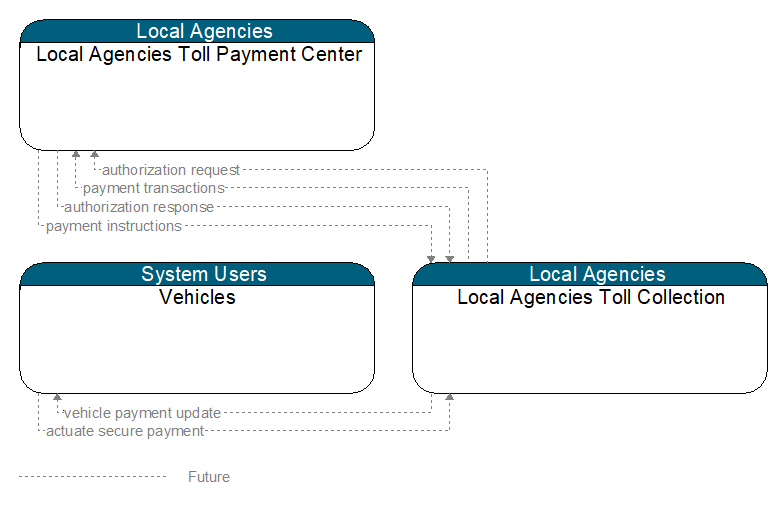The width and height of the screenshot is (783, 505).
Task: Select the actuate secure payment flow label
Action: (x=125, y=431)
